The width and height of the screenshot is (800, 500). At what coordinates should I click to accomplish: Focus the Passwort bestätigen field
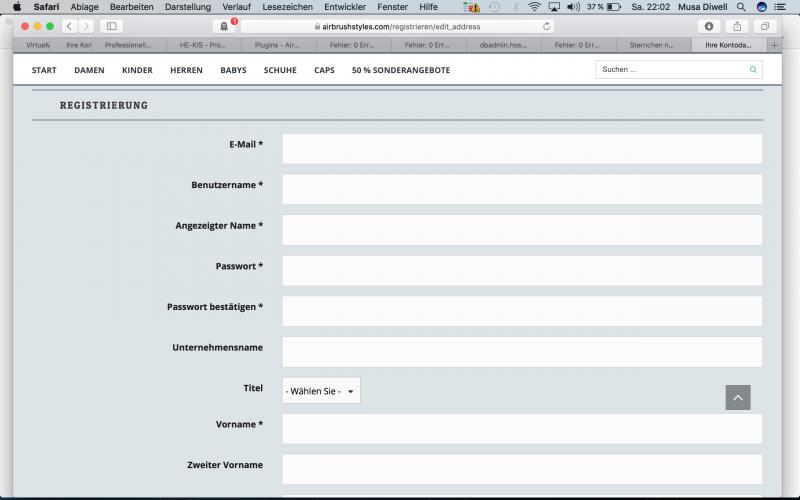tap(521, 311)
